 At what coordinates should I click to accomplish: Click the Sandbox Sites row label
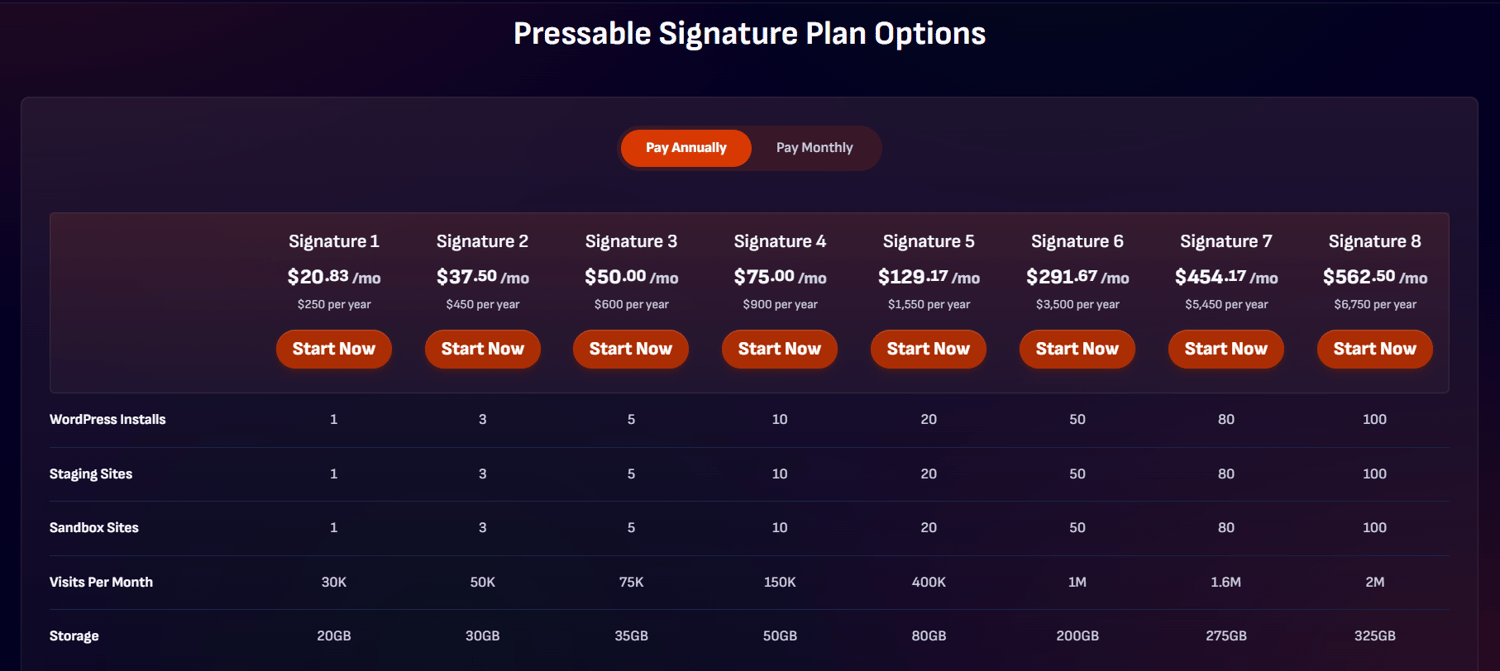tap(94, 527)
